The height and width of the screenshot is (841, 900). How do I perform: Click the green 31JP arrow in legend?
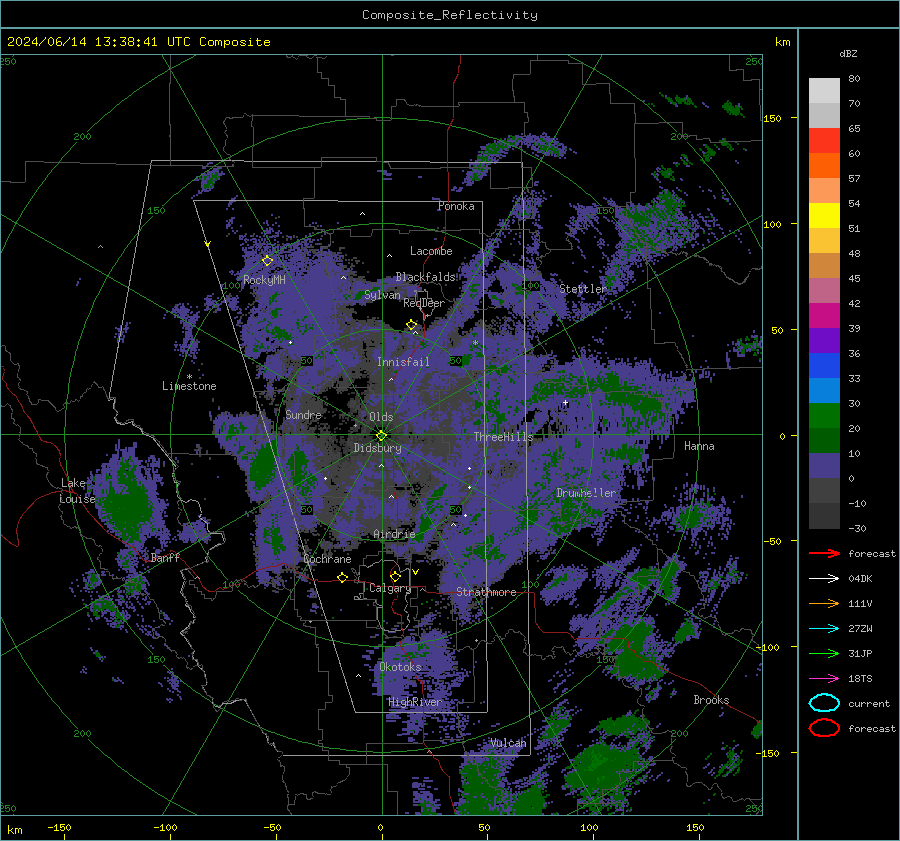(824, 653)
